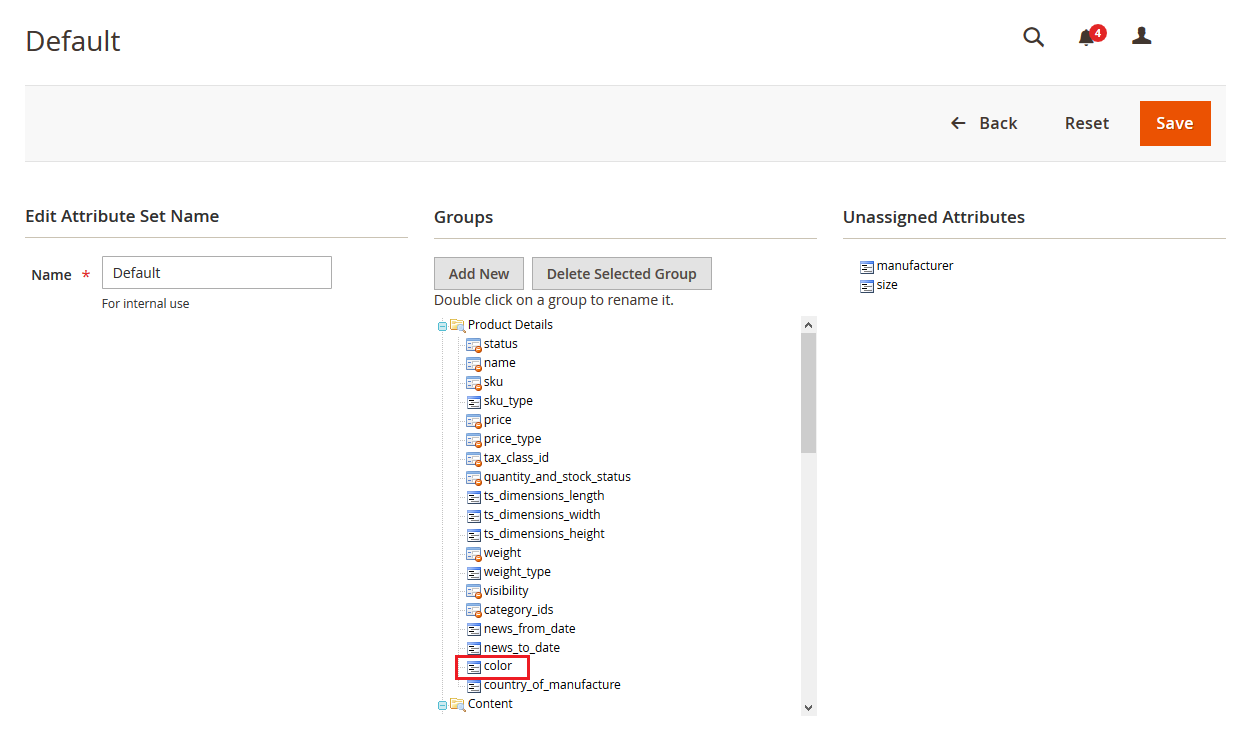Screen dimensions: 1256x753
Task: Collapse the Product Details group
Action: (x=442, y=326)
